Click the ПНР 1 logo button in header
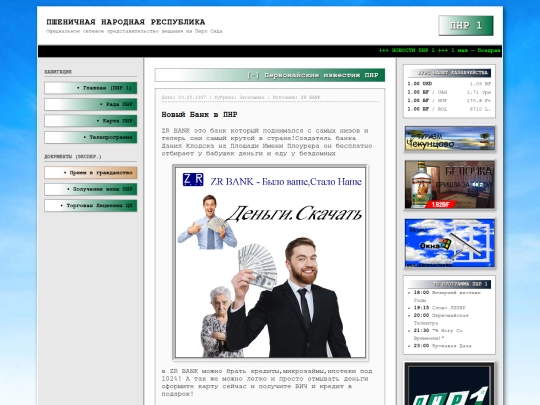The width and height of the screenshot is (540, 405). 466,25
